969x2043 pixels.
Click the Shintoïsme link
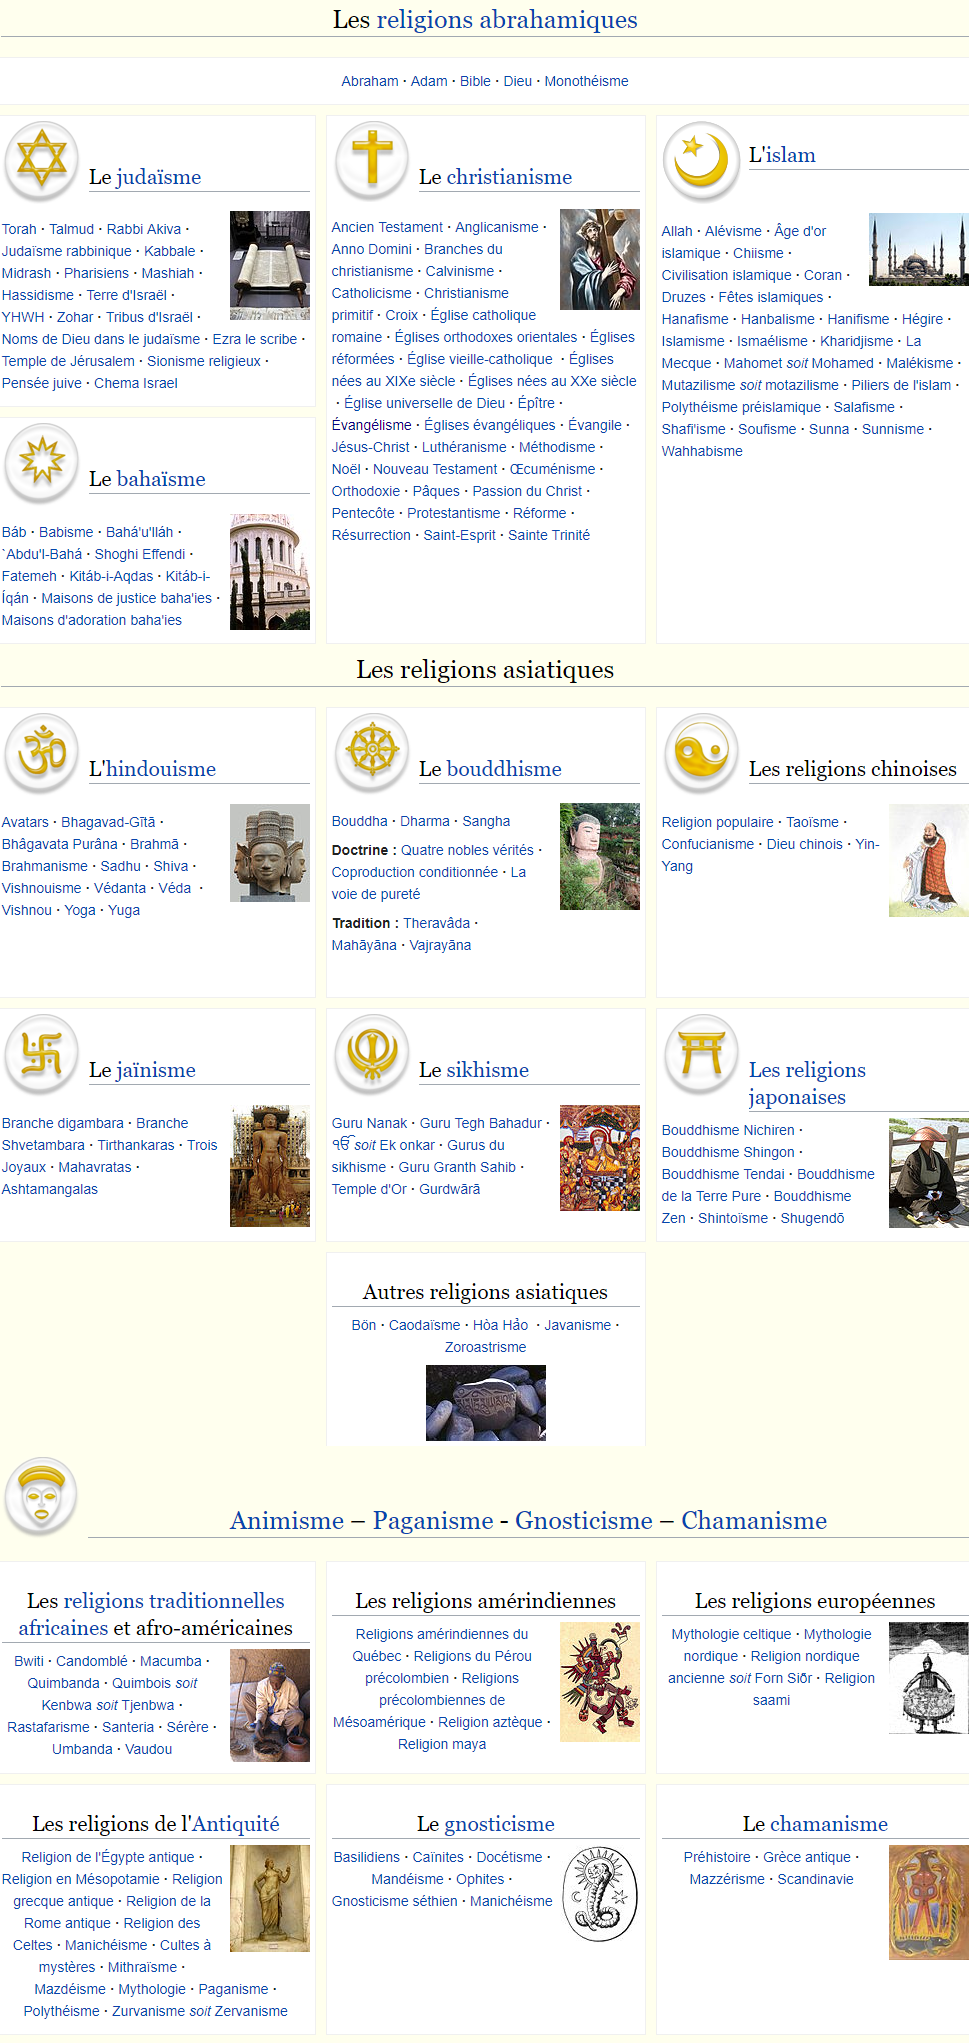coord(732,1218)
